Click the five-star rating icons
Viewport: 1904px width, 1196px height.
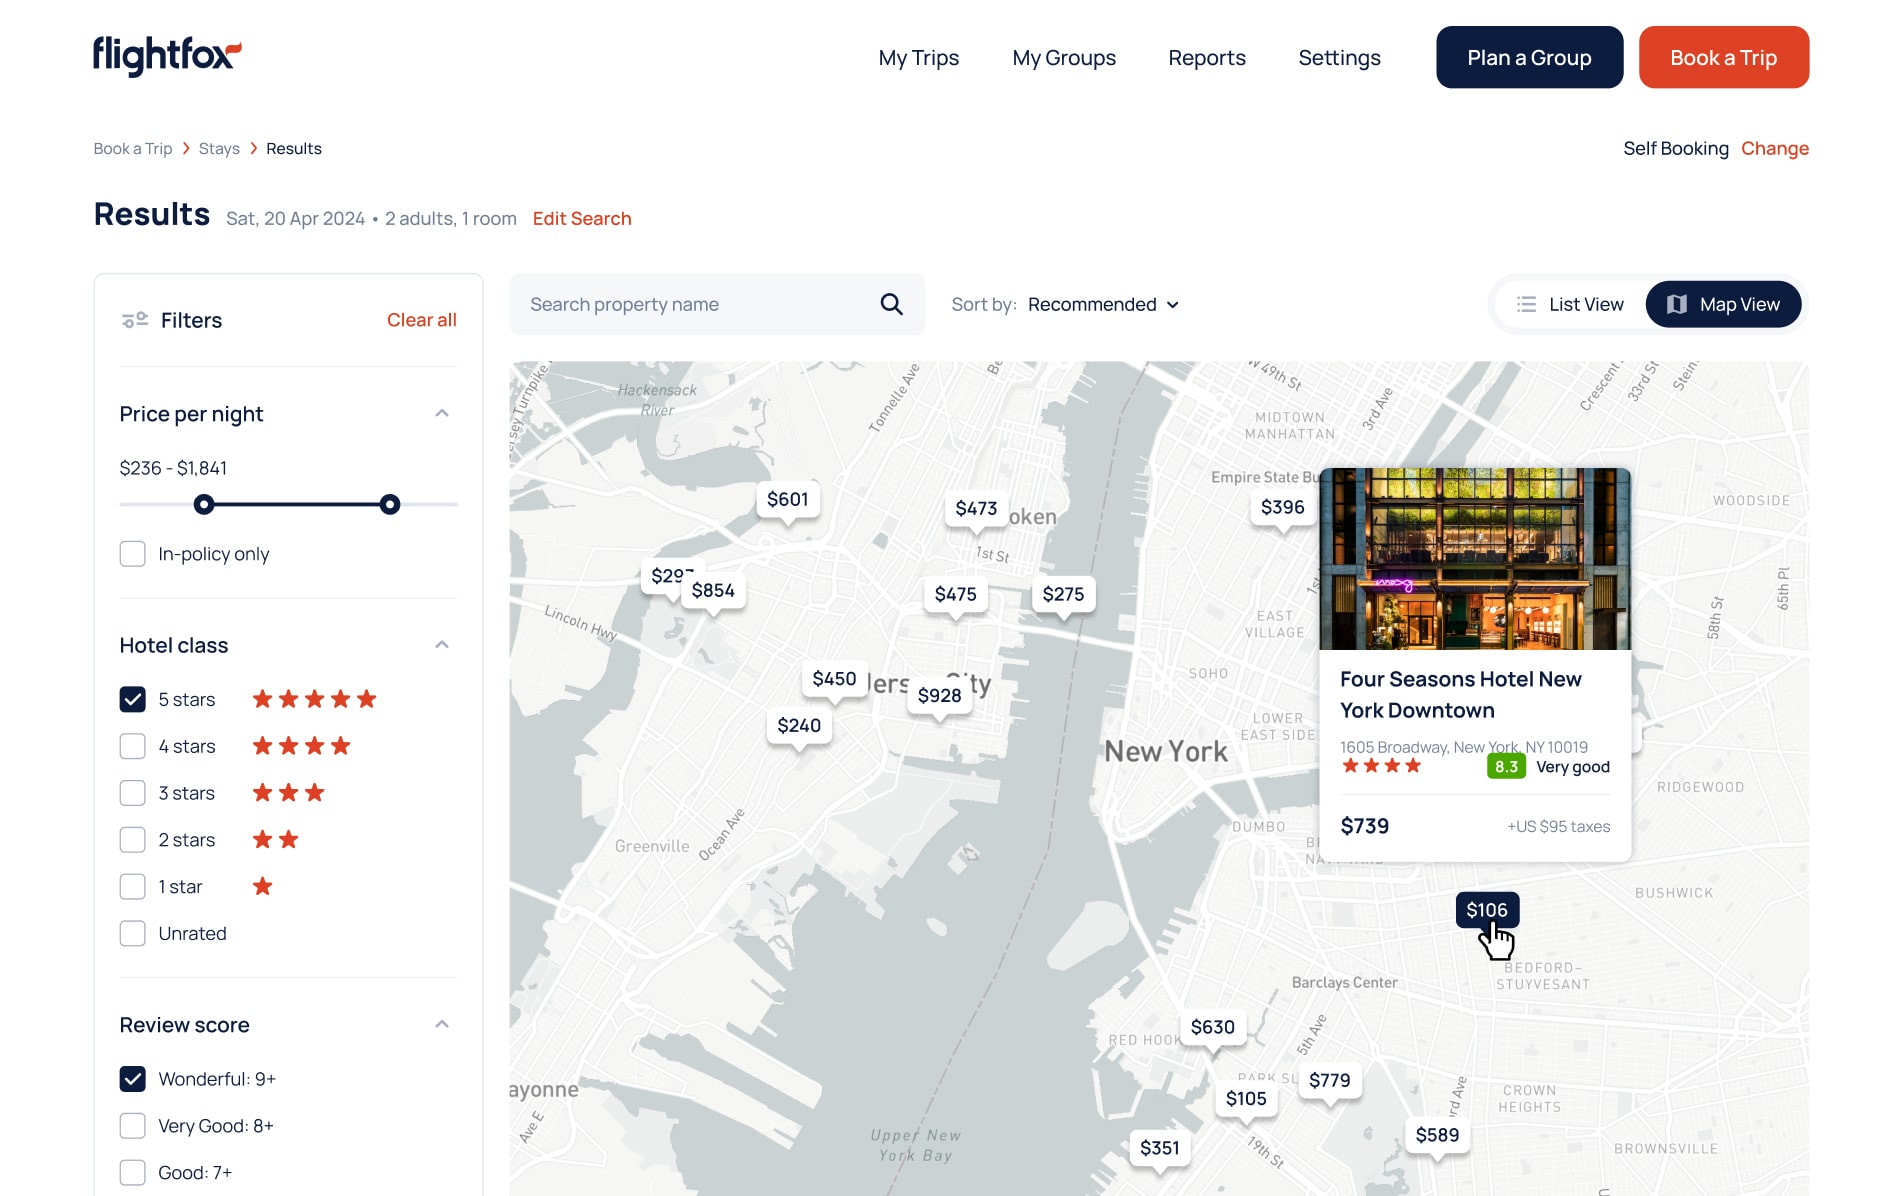pos(314,699)
